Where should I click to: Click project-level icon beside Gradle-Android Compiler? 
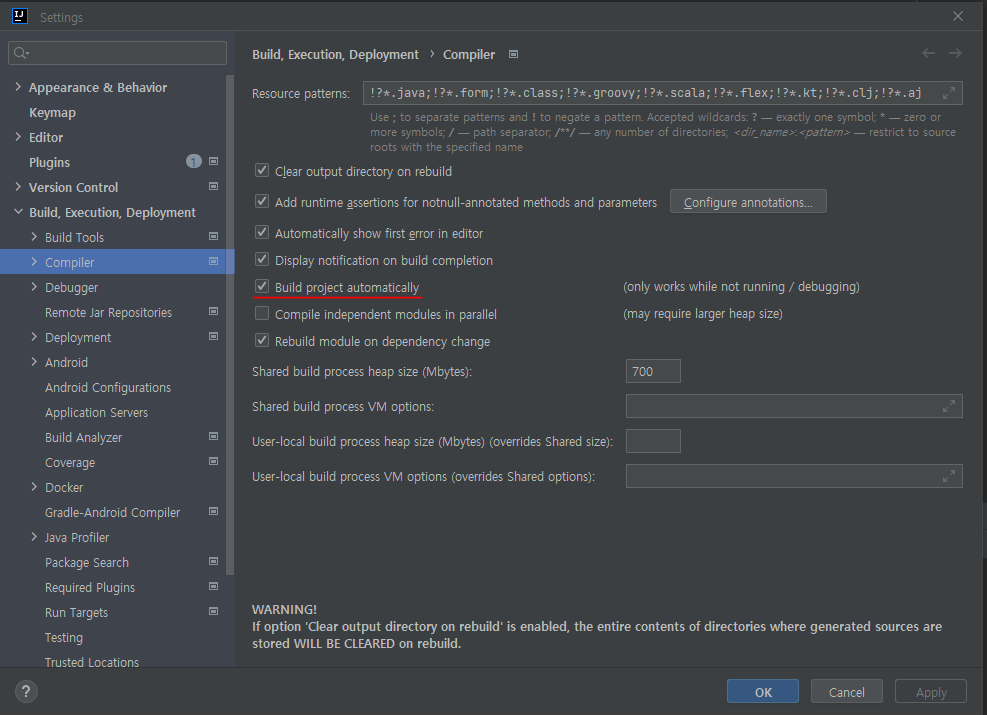click(213, 512)
